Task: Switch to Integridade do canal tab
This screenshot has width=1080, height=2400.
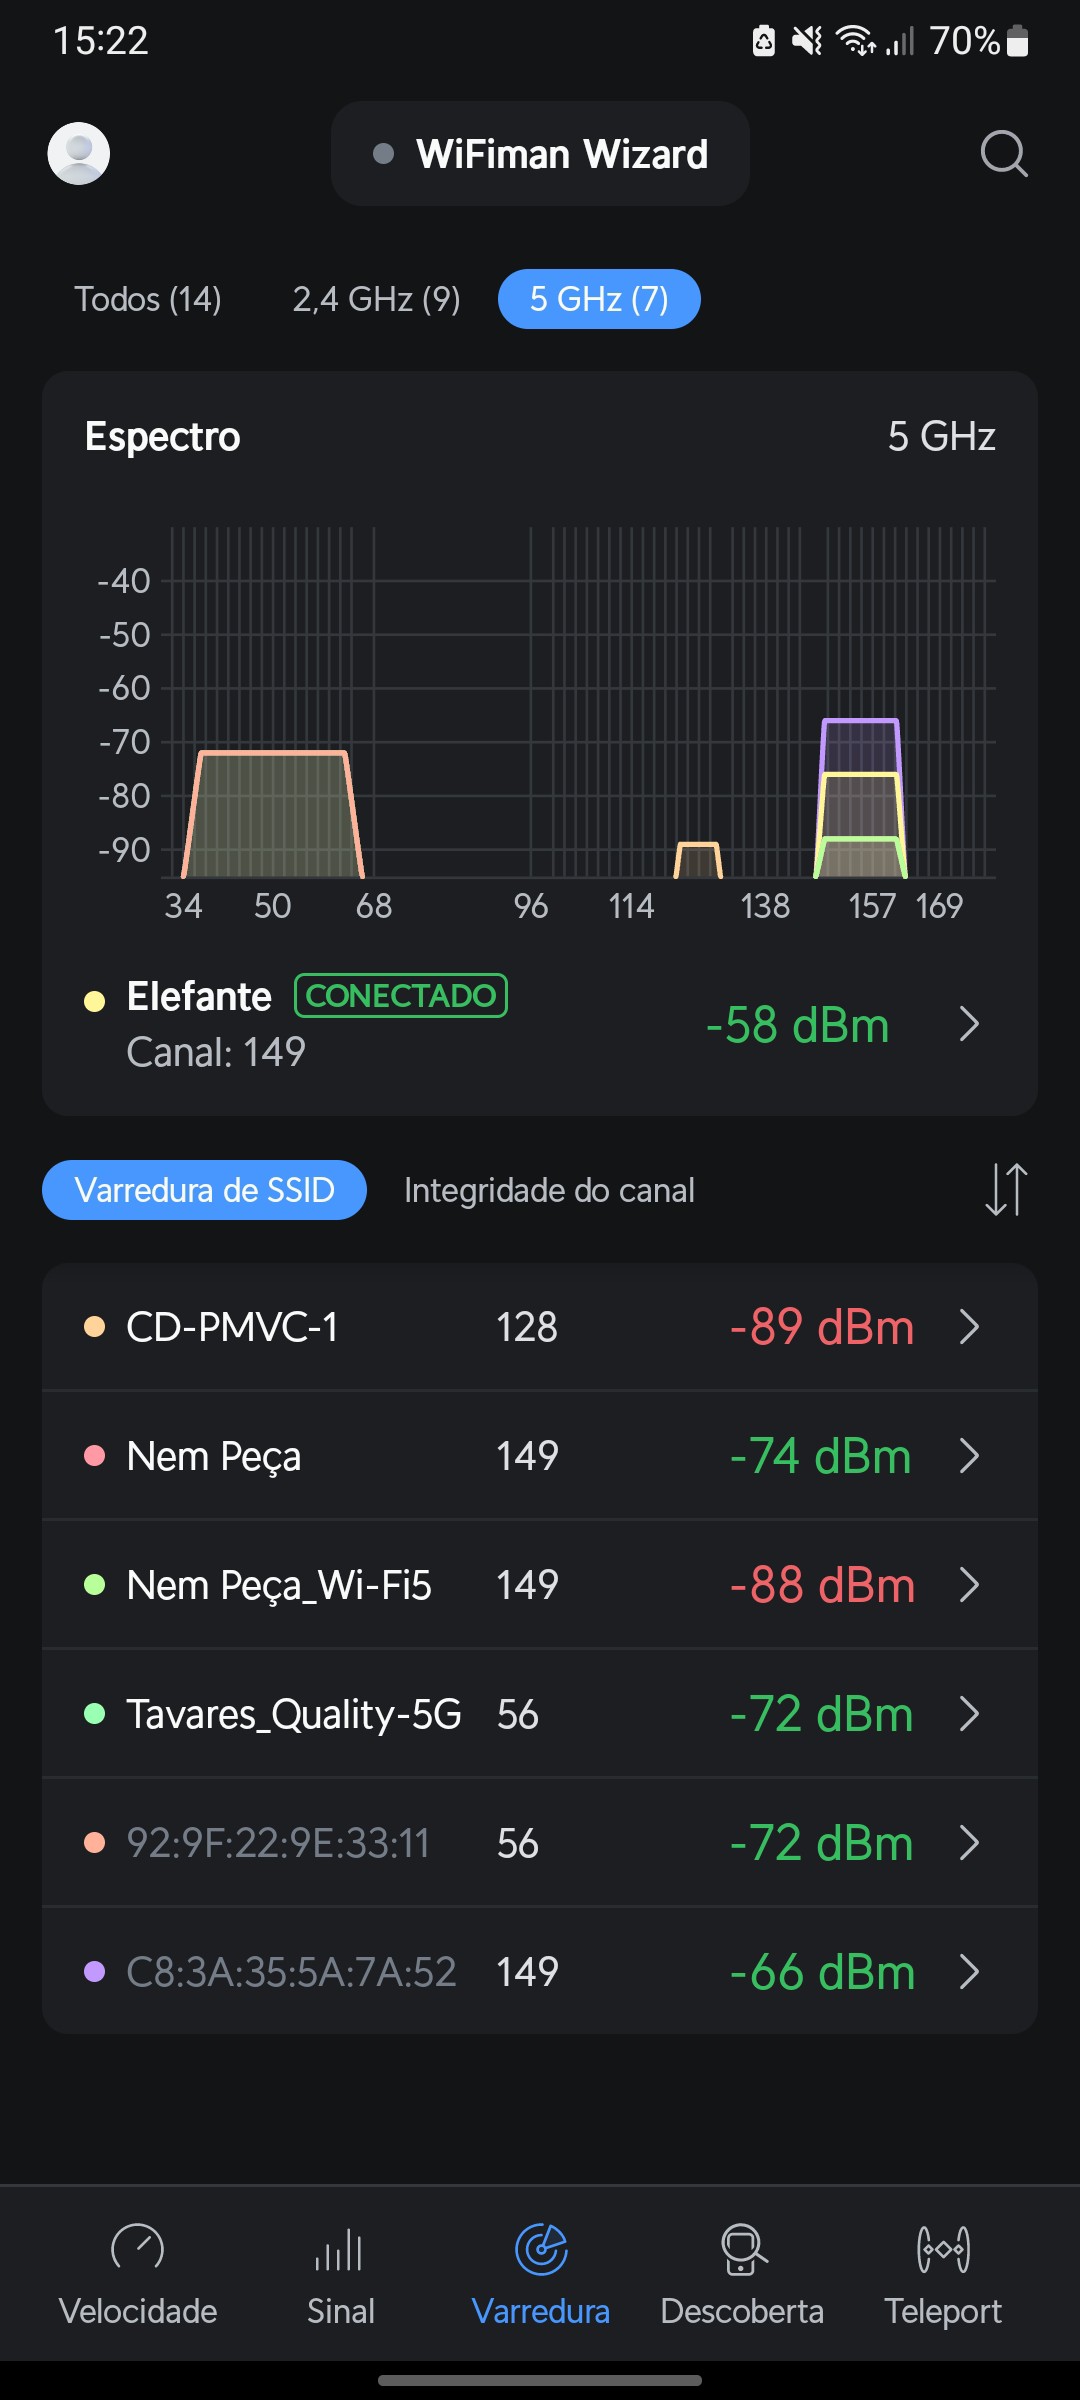Action: tap(549, 1190)
